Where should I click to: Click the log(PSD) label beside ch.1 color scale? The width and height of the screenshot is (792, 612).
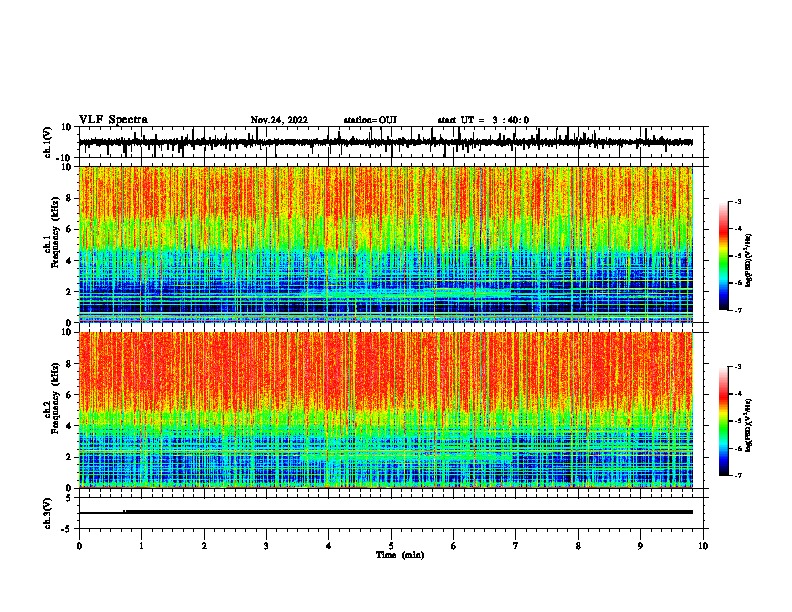tap(748, 261)
